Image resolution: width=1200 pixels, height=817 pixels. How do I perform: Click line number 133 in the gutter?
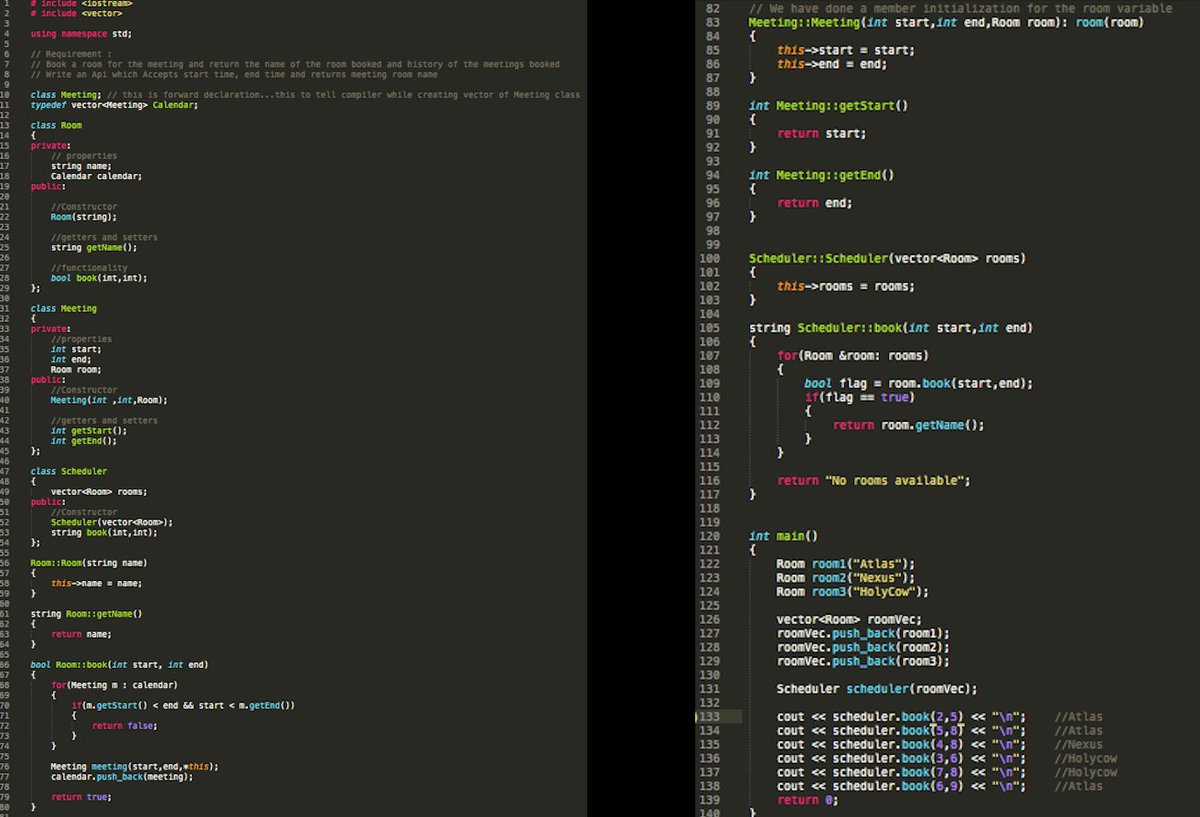coord(709,716)
